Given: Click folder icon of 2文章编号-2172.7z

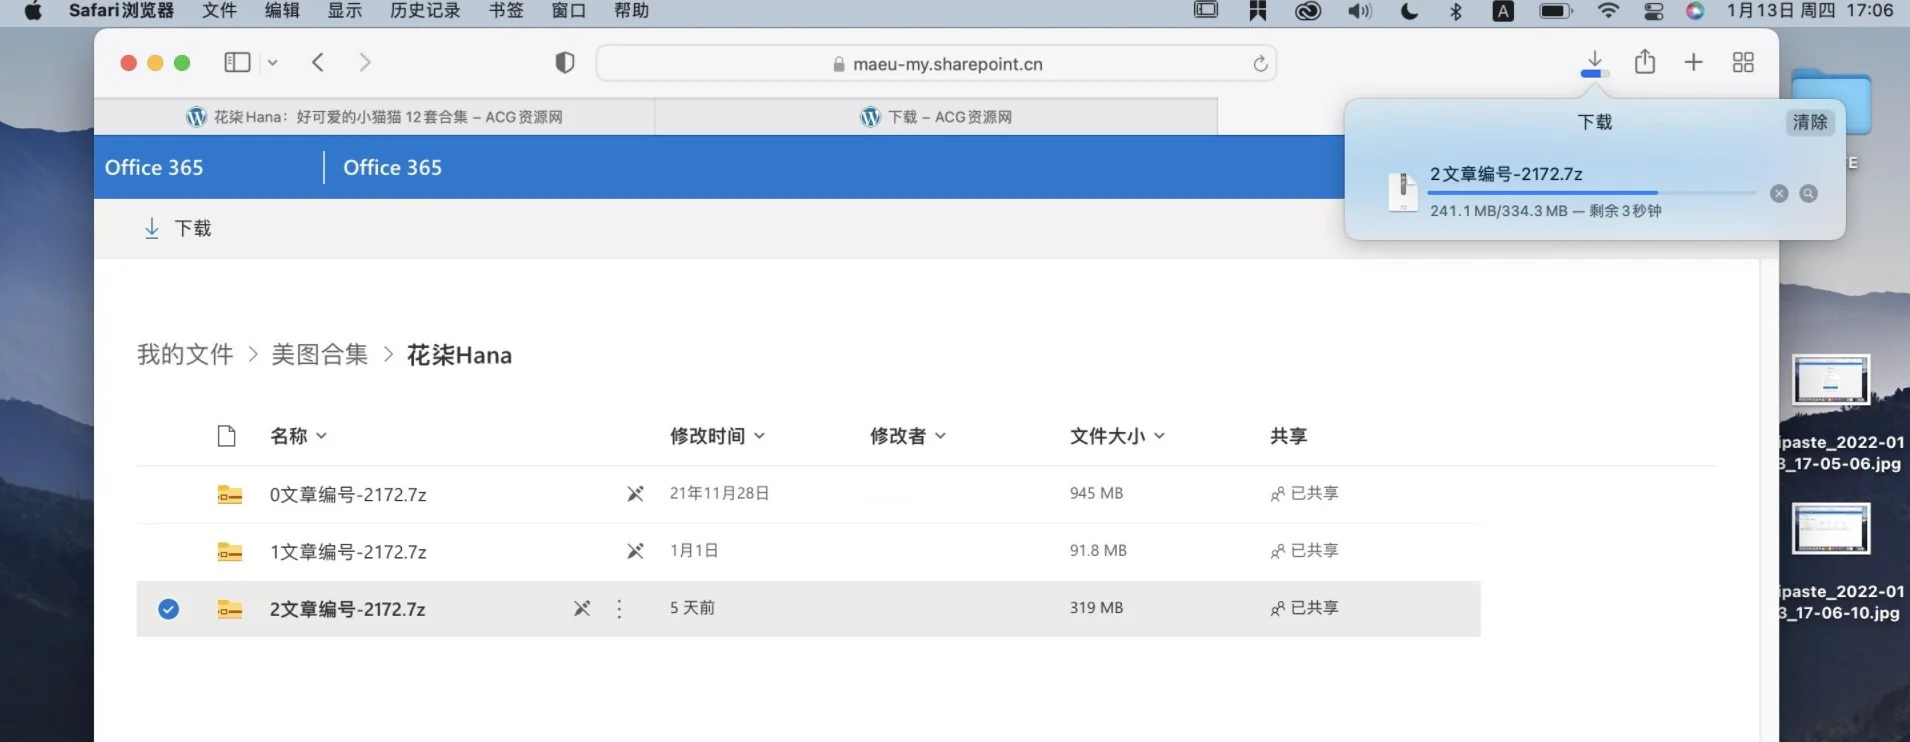Looking at the screenshot, I should 230,609.
